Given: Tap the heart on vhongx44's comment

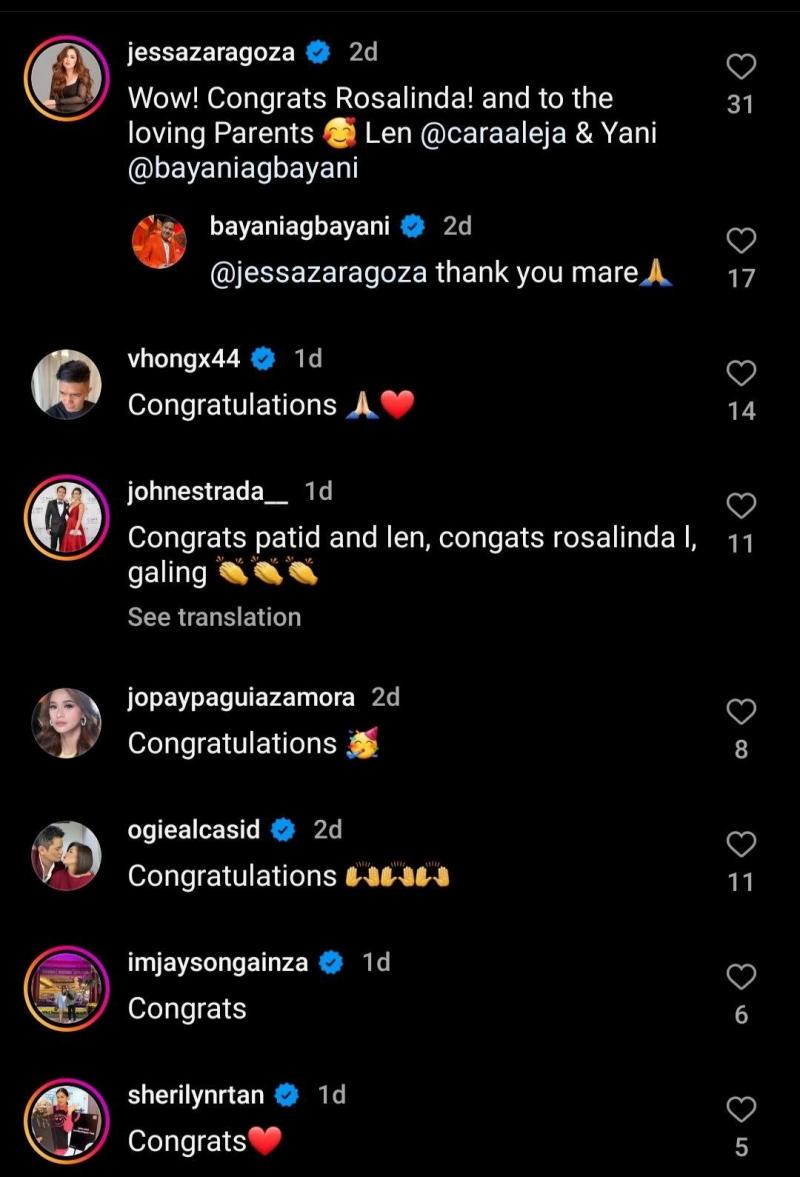Looking at the screenshot, I should tap(740, 374).
